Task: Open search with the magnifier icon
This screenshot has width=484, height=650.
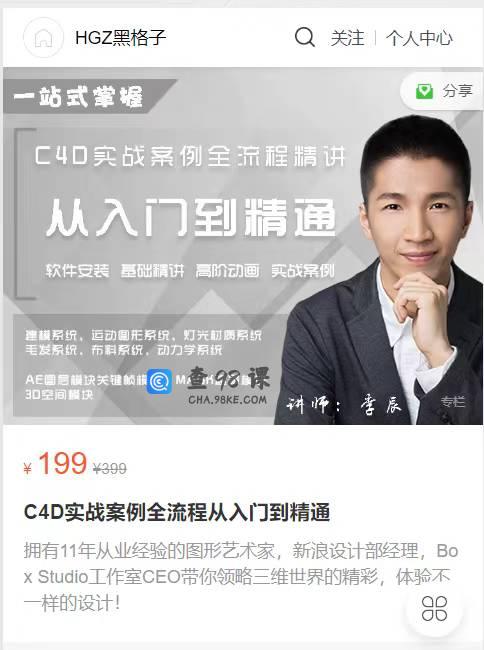Action: [x=305, y=37]
